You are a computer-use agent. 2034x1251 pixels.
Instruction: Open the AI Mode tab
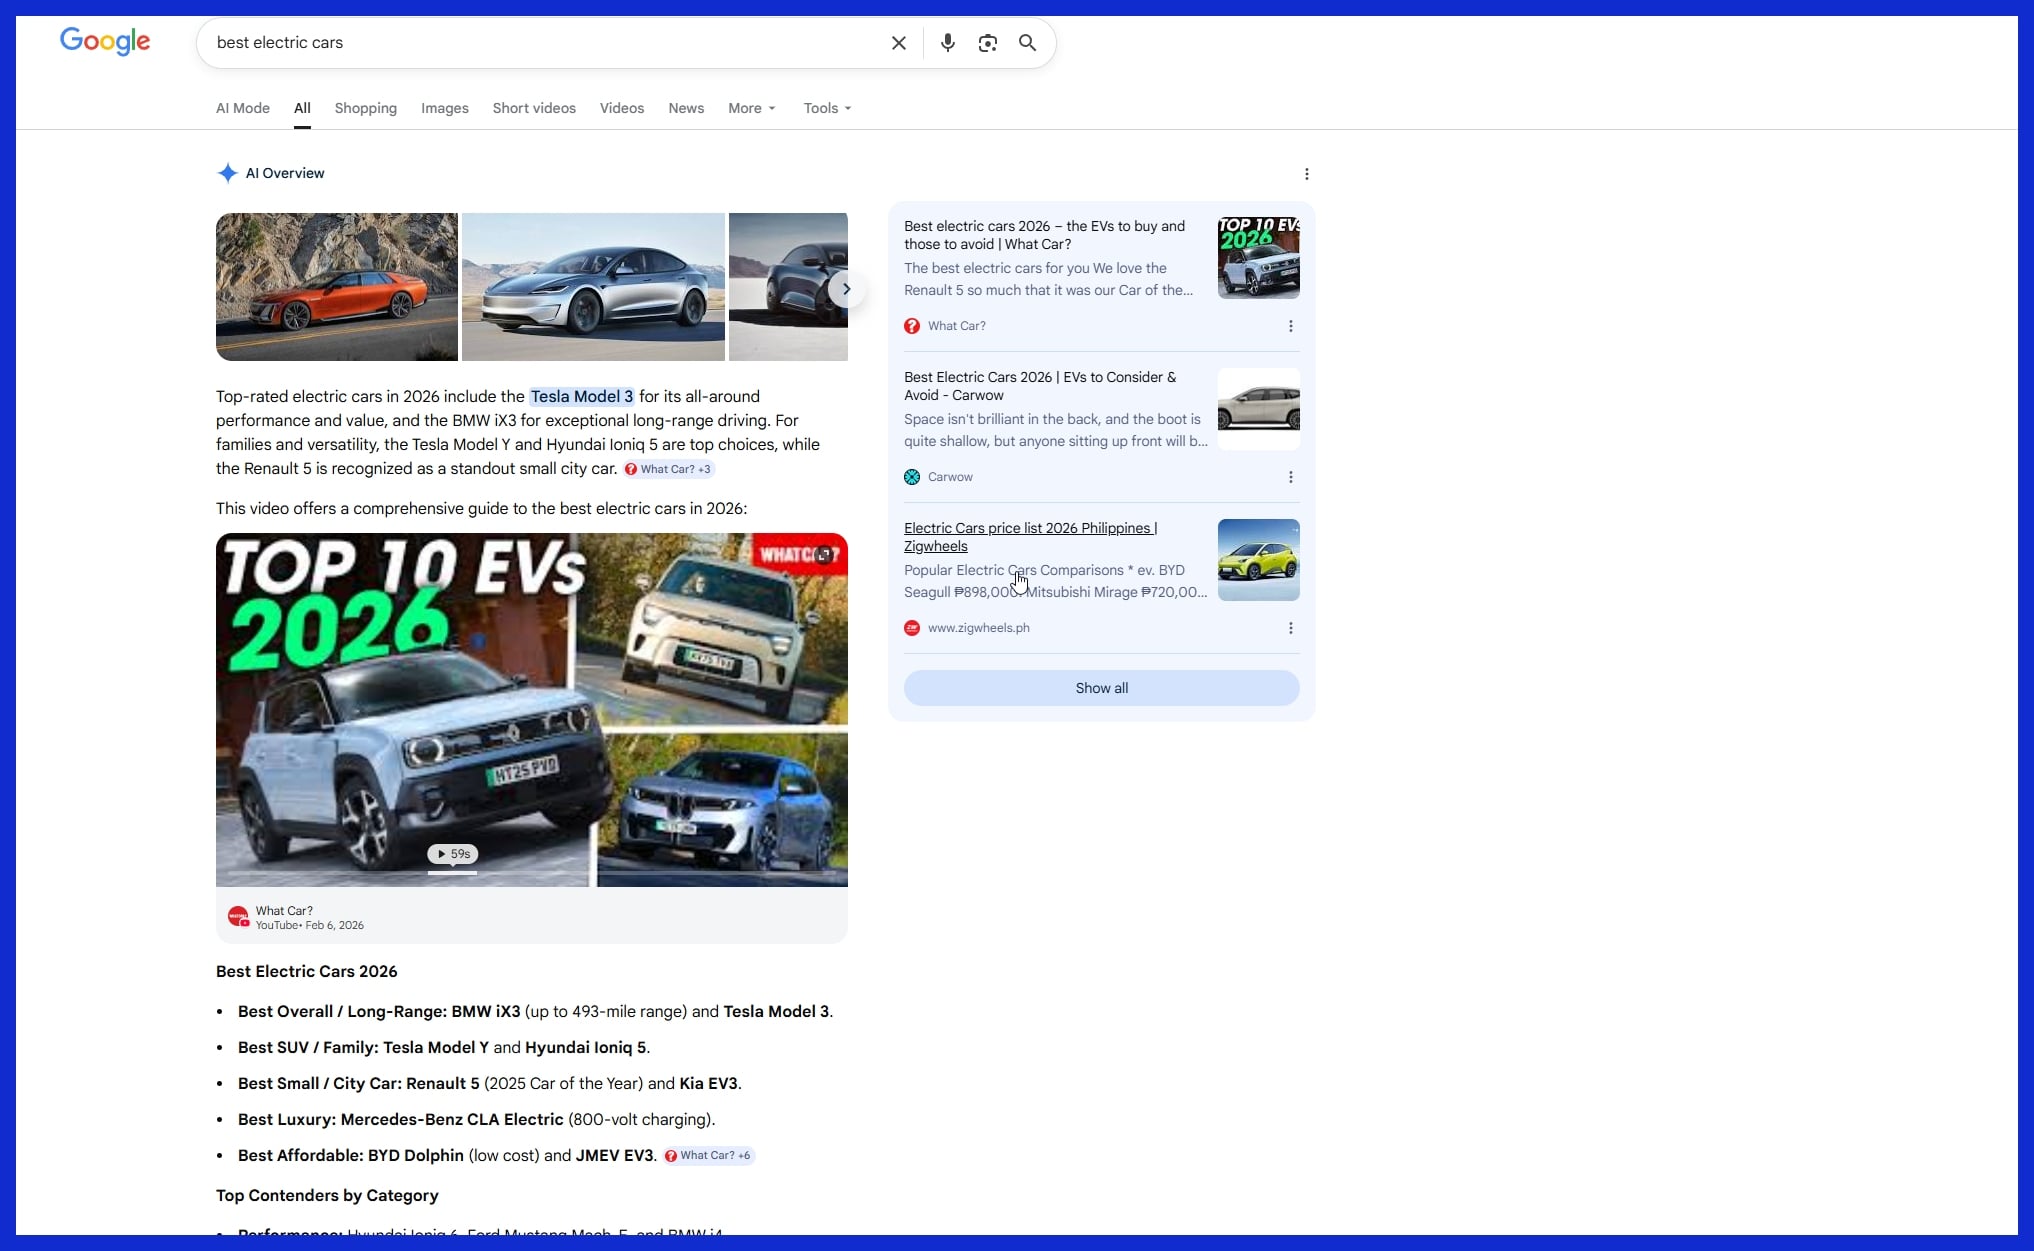[243, 108]
